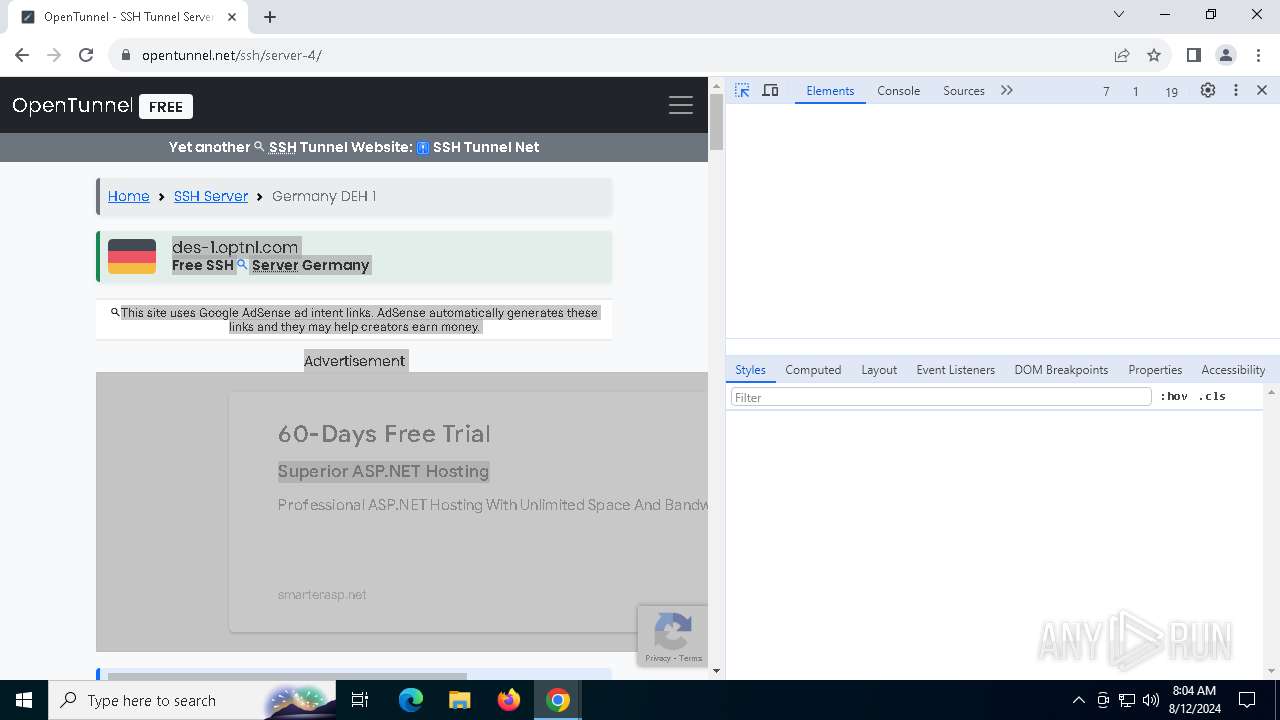
Task: Select the OpenTunnel - SSH Tunnel Server tab
Action: [x=128, y=17]
